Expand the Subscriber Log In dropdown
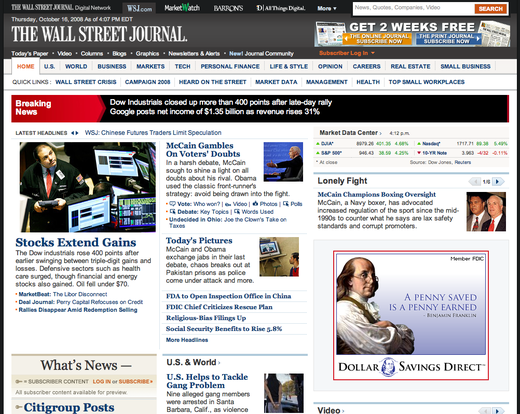This screenshot has height=414, width=520. coord(347,53)
